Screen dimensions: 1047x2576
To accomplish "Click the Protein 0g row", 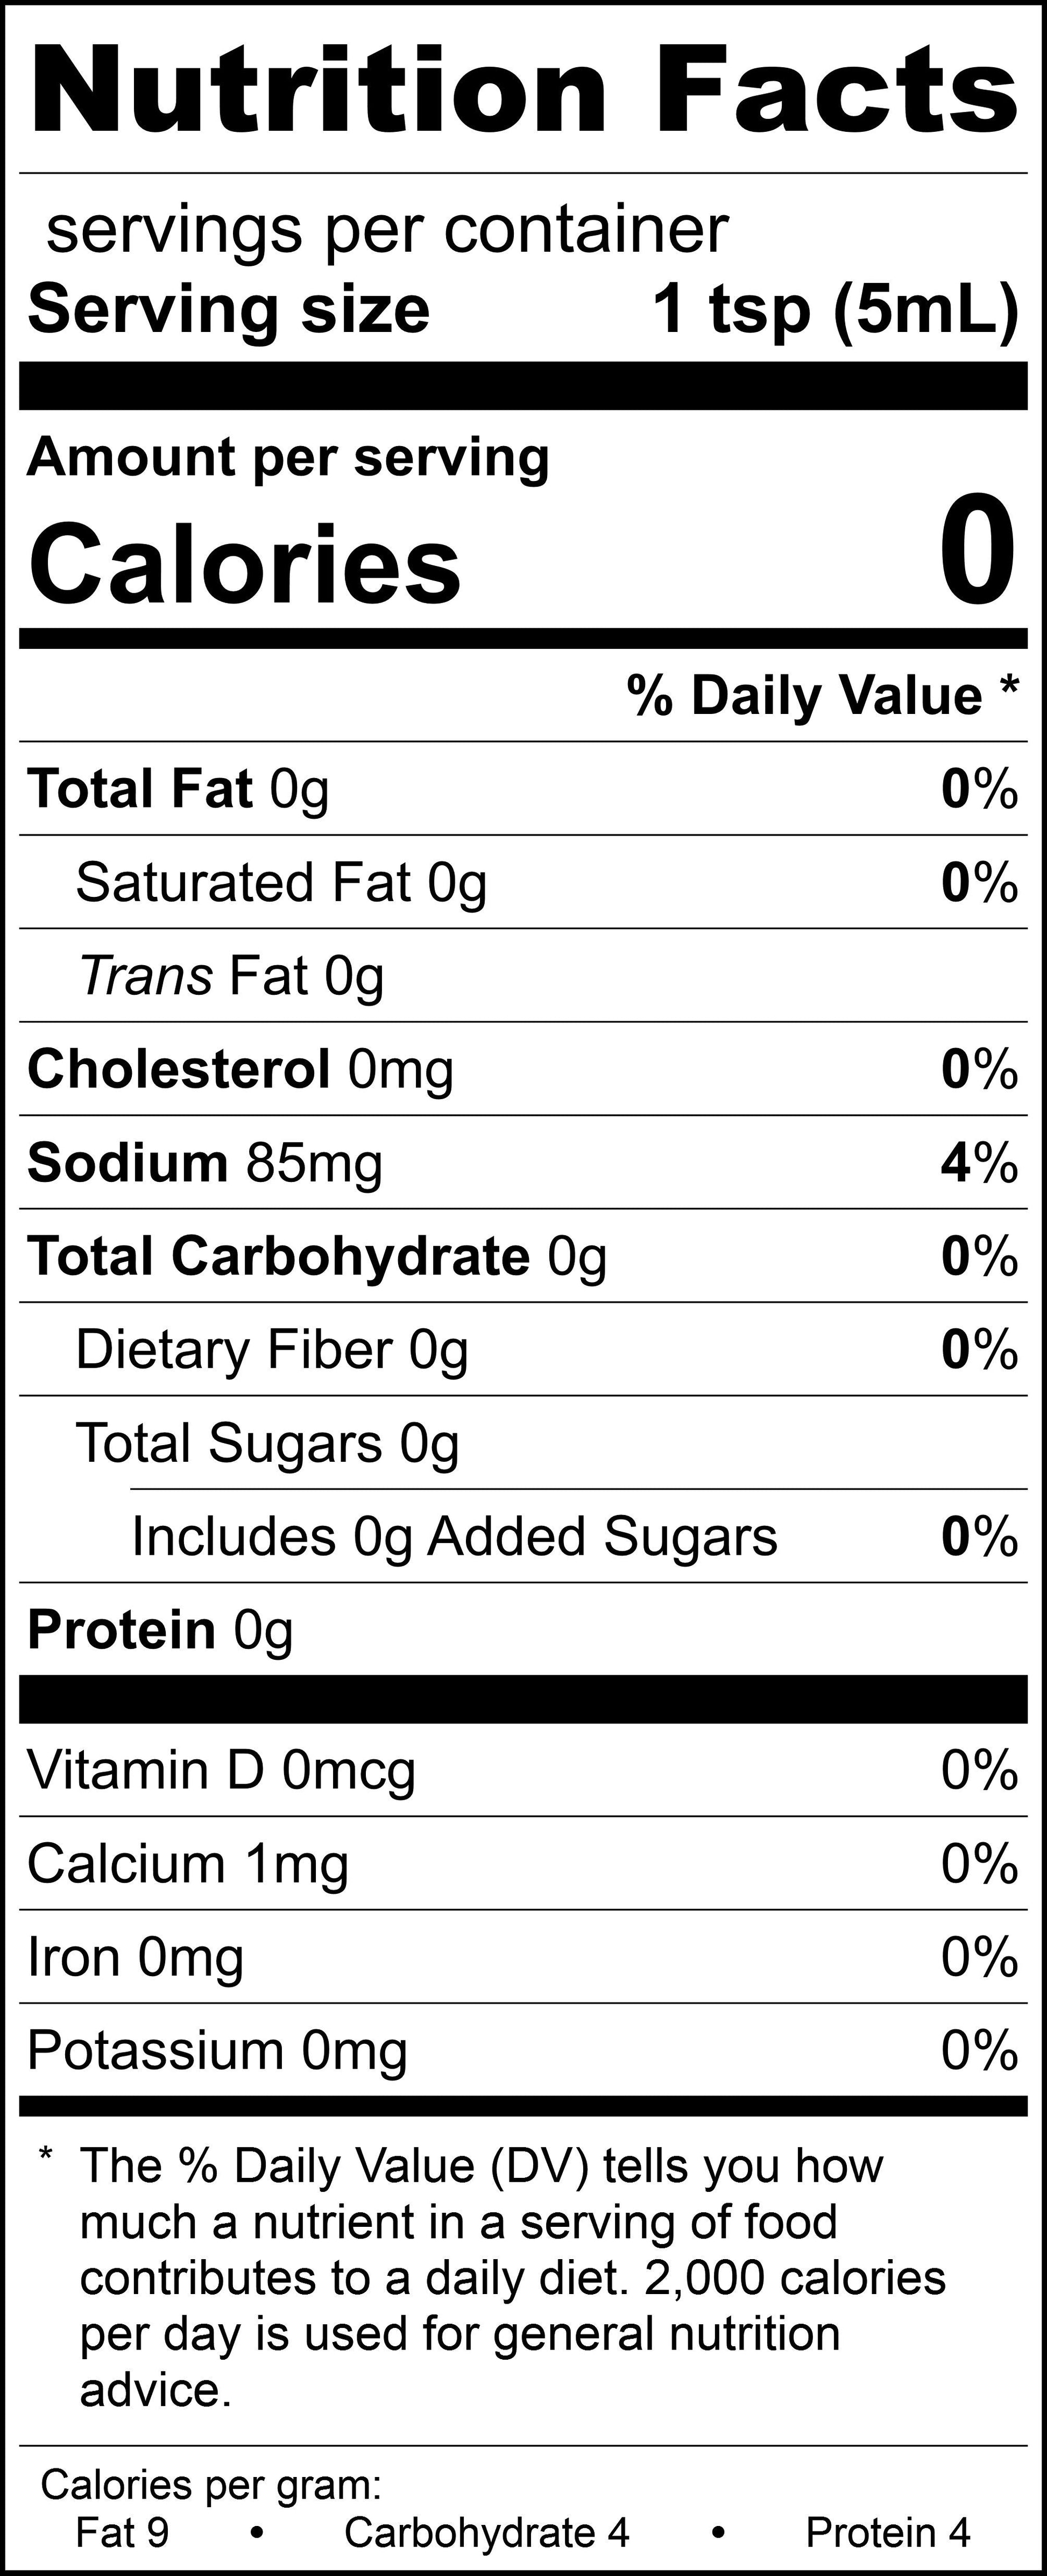I will [160, 1630].
